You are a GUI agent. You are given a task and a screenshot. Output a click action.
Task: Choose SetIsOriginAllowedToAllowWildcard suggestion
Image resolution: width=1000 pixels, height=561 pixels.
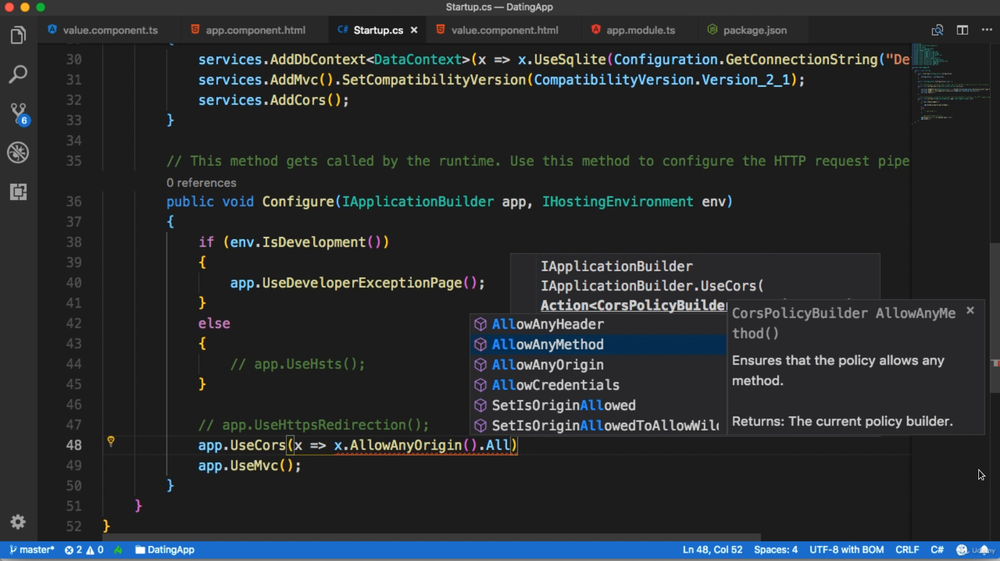pos(598,425)
